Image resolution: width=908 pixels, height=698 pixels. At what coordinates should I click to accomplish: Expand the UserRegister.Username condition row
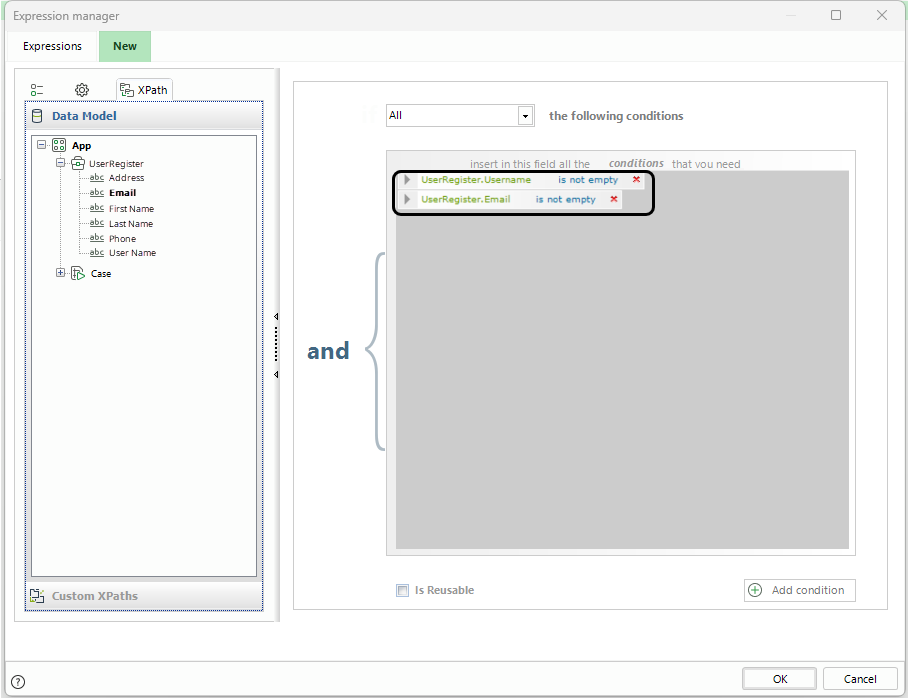pyautogui.click(x=407, y=180)
